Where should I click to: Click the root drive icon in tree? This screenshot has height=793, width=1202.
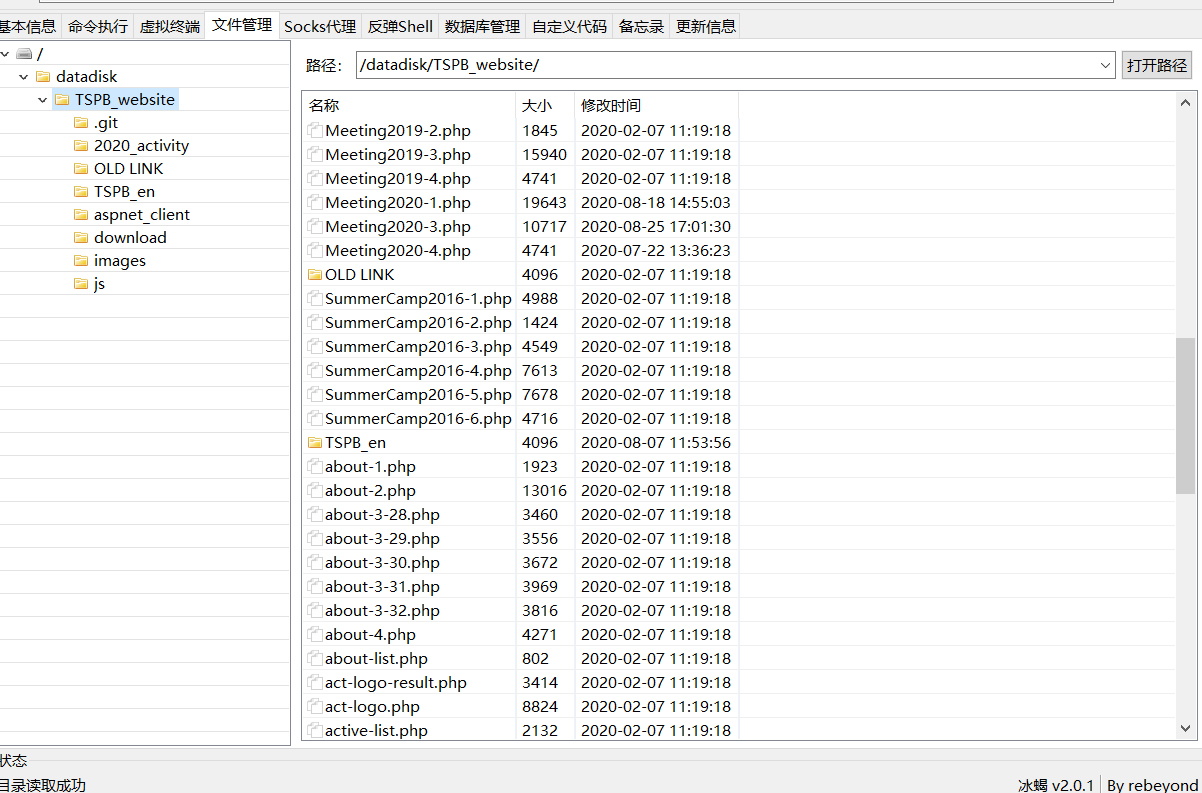(25, 54)
